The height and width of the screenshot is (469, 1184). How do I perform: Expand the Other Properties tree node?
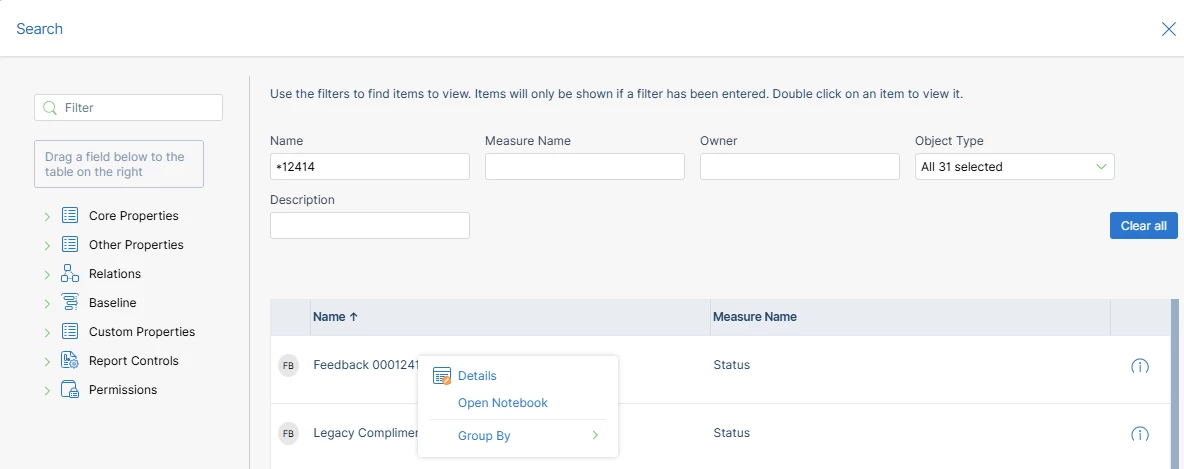click(47, 245)
